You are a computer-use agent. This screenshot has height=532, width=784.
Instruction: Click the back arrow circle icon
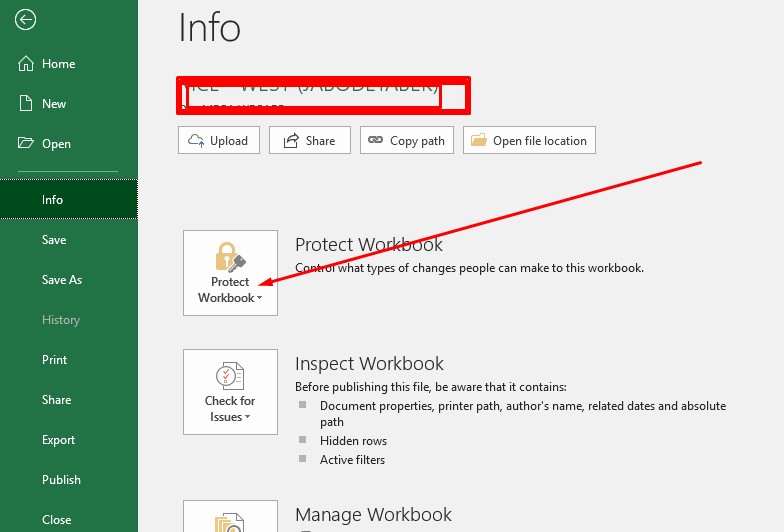[25, 20]
